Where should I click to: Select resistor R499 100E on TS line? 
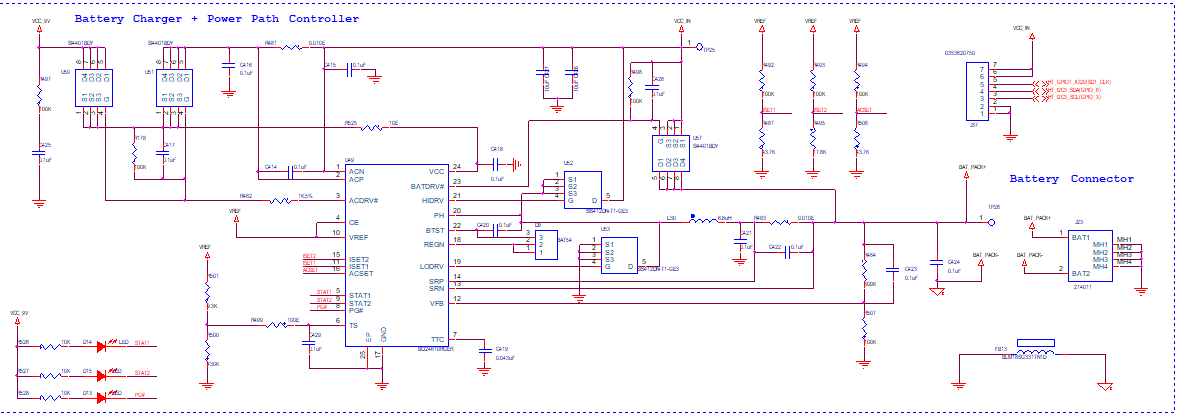pyautogui.click(x=275, y=324)
